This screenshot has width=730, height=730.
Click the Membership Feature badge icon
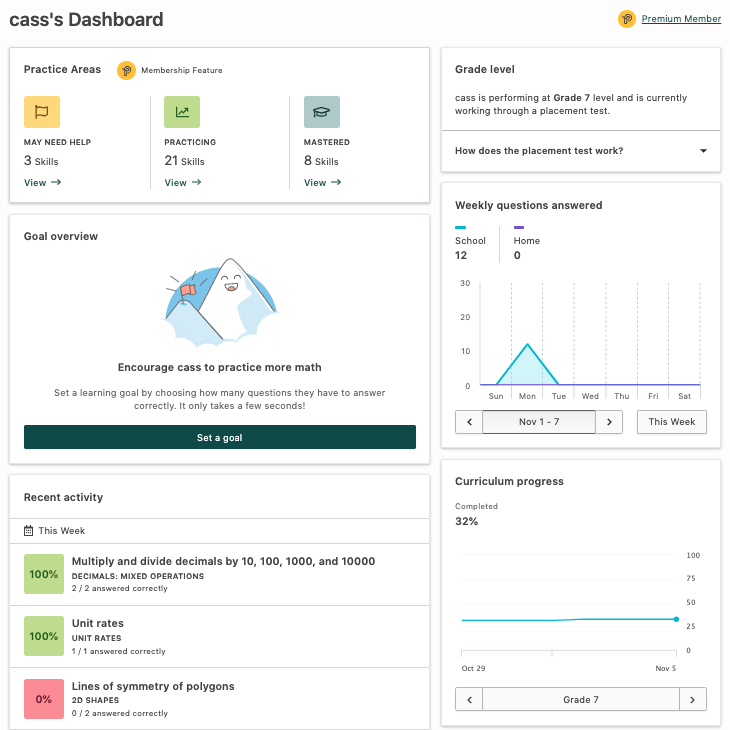pyautogui.click(x=126, y=70)
